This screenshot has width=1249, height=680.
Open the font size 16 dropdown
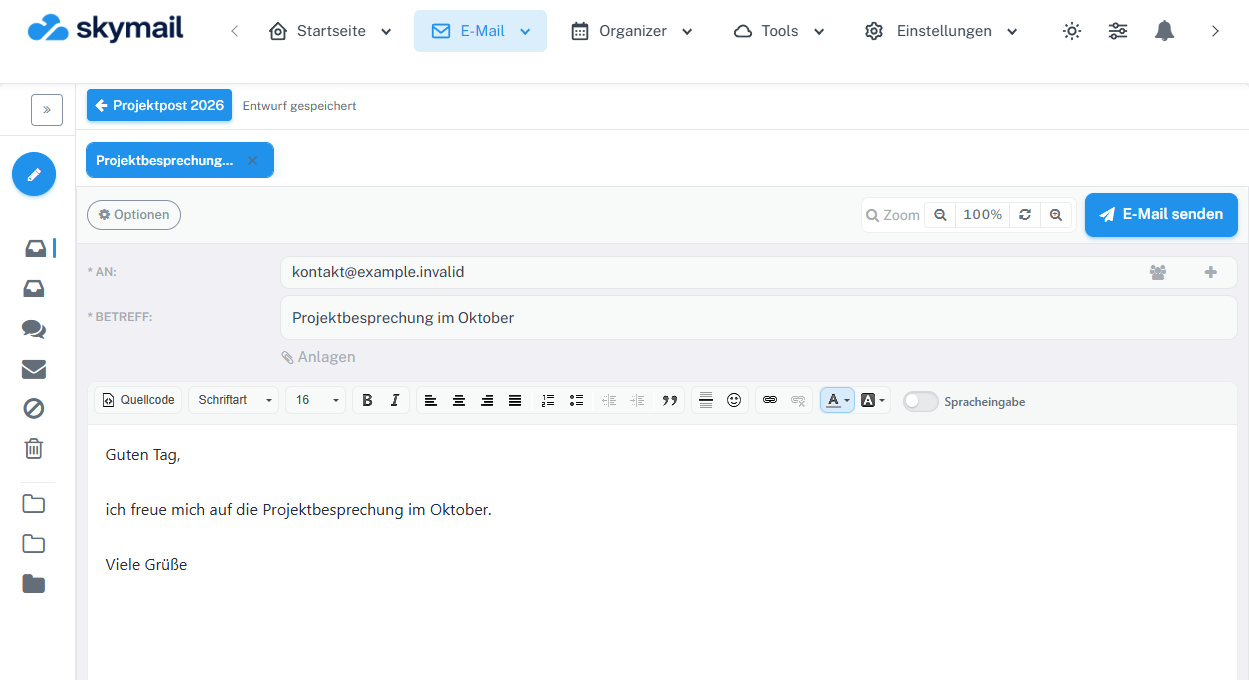pyautogui.click(x=315, y=400)
